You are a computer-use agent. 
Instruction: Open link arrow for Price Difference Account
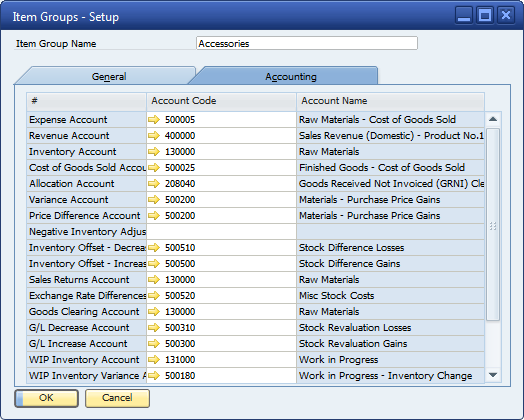[x=154, y=216]
